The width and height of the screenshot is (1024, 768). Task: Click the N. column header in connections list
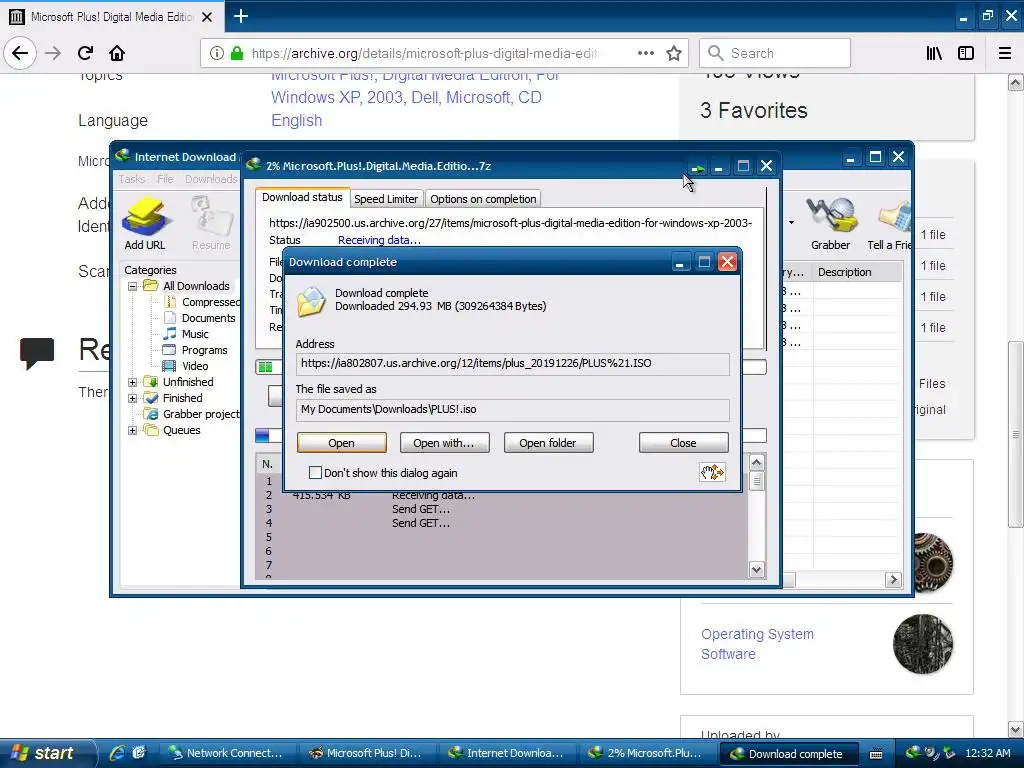coord(268,464)
